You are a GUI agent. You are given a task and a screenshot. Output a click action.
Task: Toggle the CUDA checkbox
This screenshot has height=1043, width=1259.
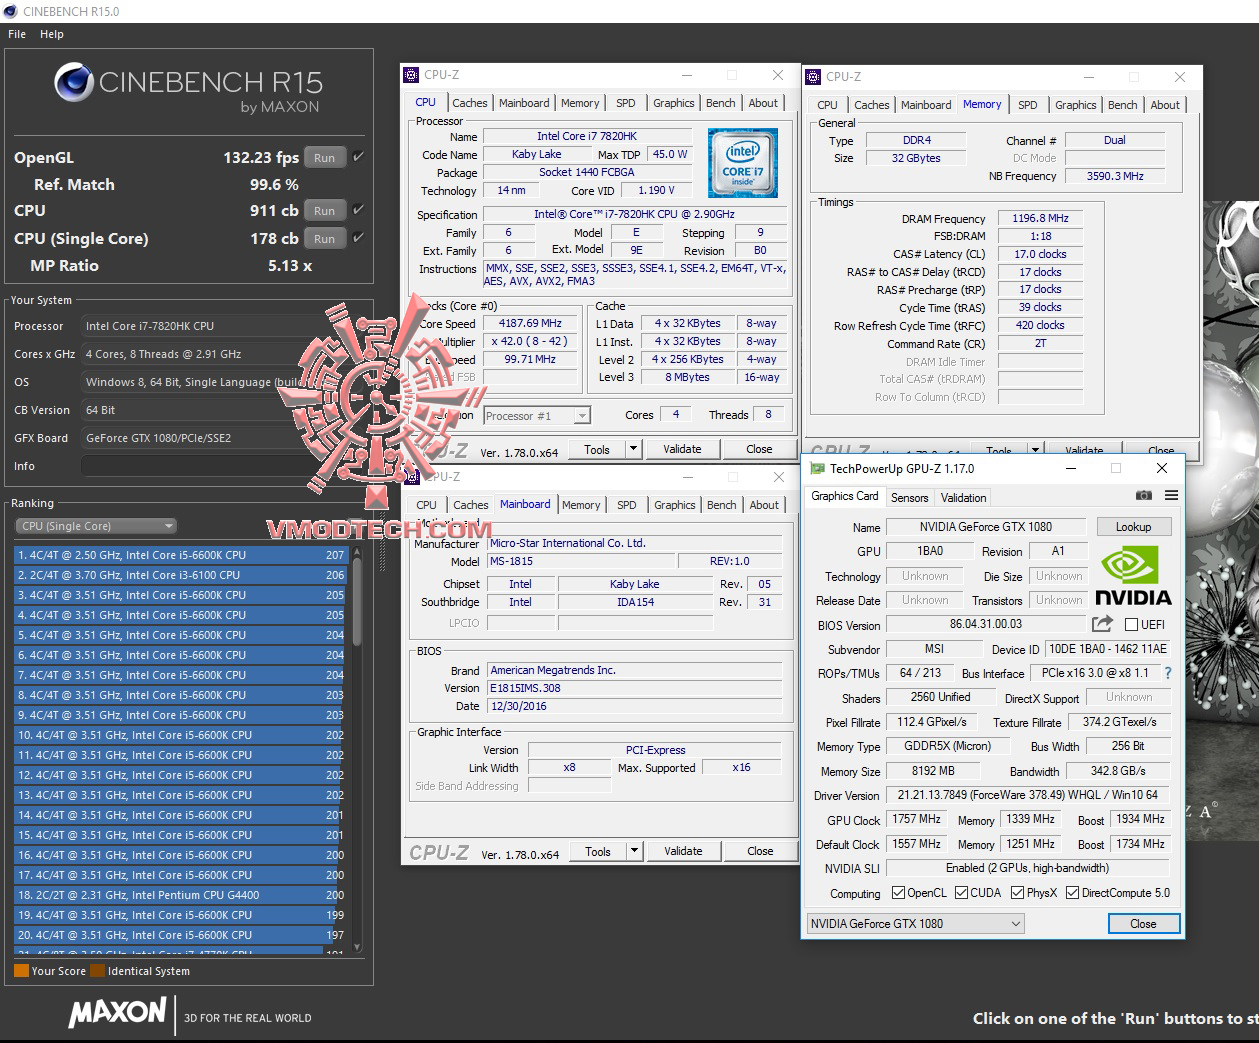click(961, 893)
